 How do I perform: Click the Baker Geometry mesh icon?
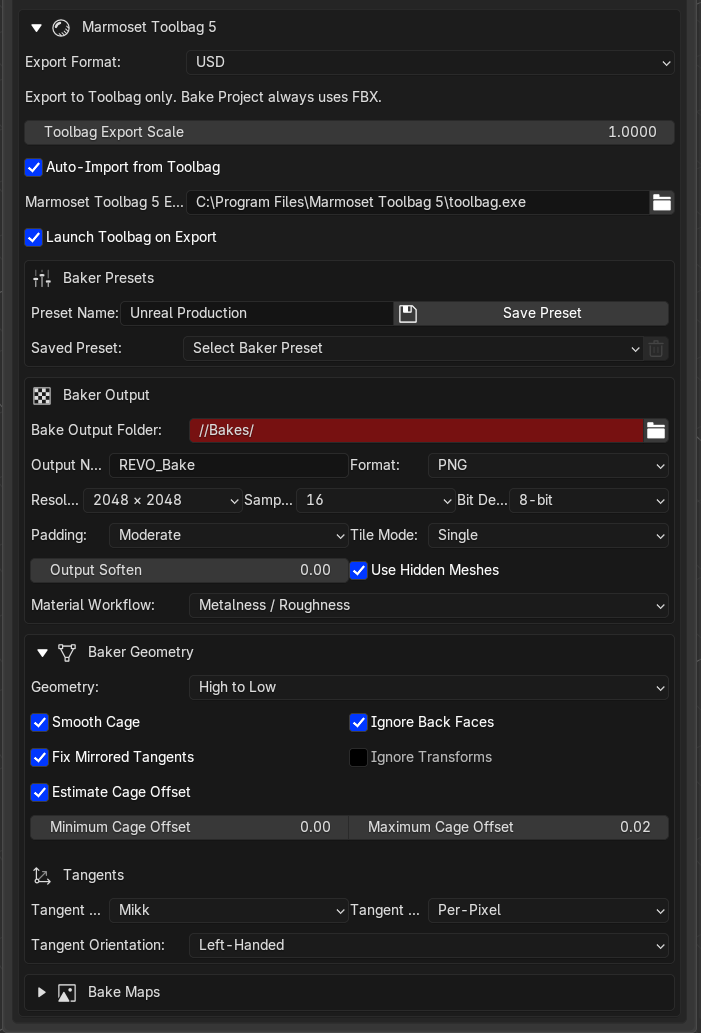67,652
